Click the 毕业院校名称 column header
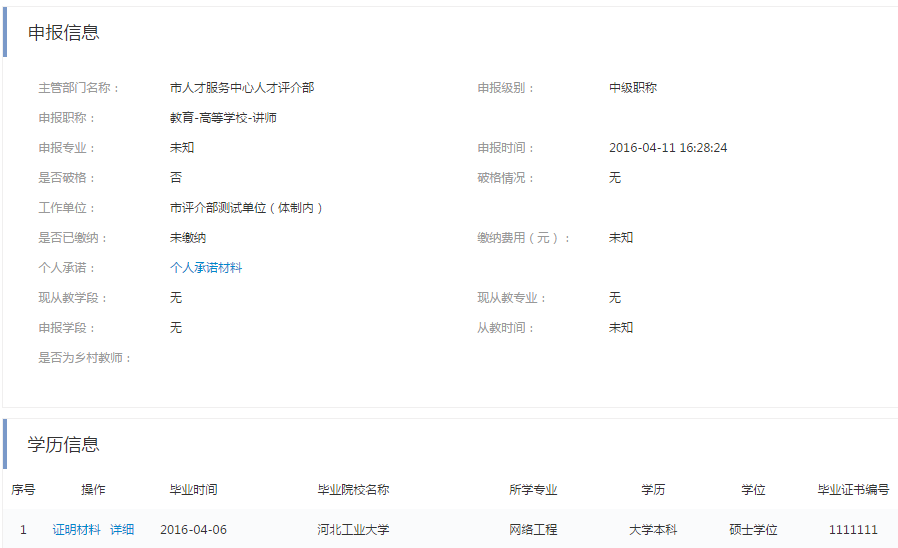The width and height of the screenshot is (898, 548). pyautogui.click(x=353, y=490)
